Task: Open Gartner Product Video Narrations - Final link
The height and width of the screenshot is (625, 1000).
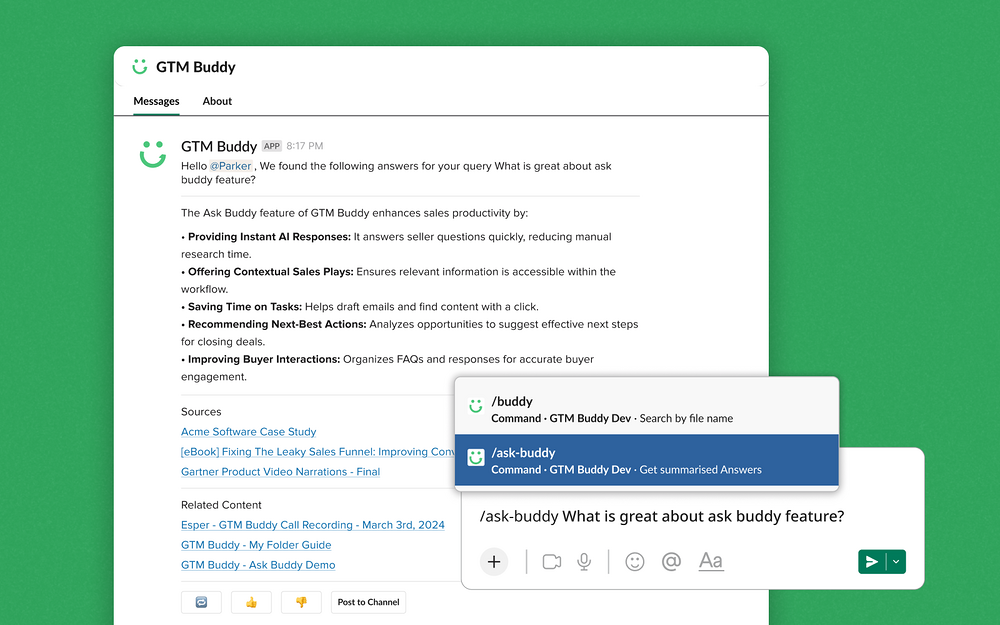Action: click(x=281, y=472)
